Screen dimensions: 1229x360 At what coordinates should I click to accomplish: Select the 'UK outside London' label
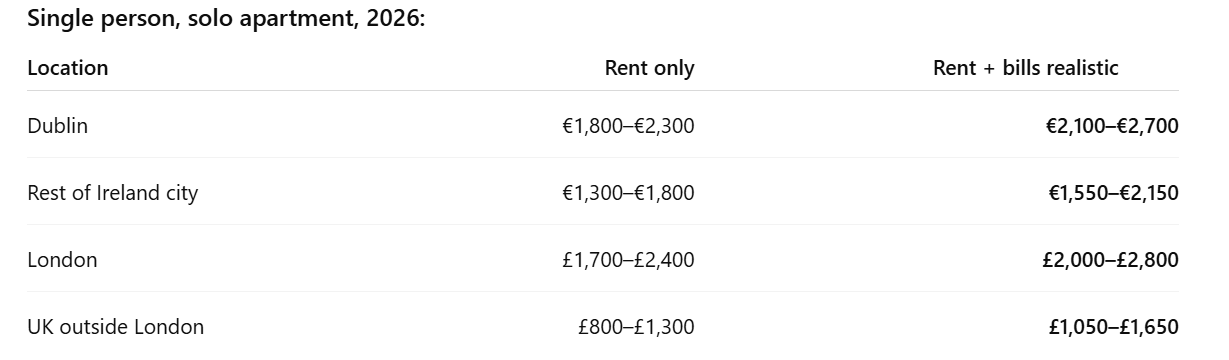[x=116, y=327]
